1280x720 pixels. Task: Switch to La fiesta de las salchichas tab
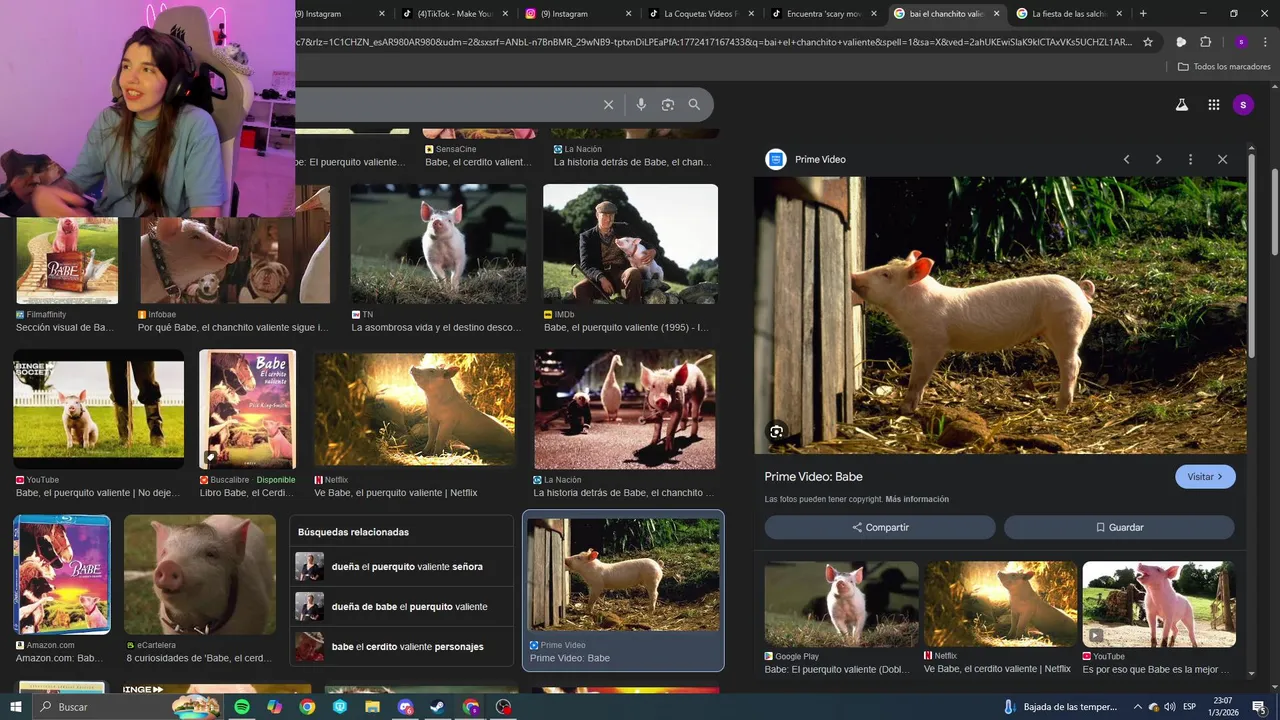pos(1068,14)
